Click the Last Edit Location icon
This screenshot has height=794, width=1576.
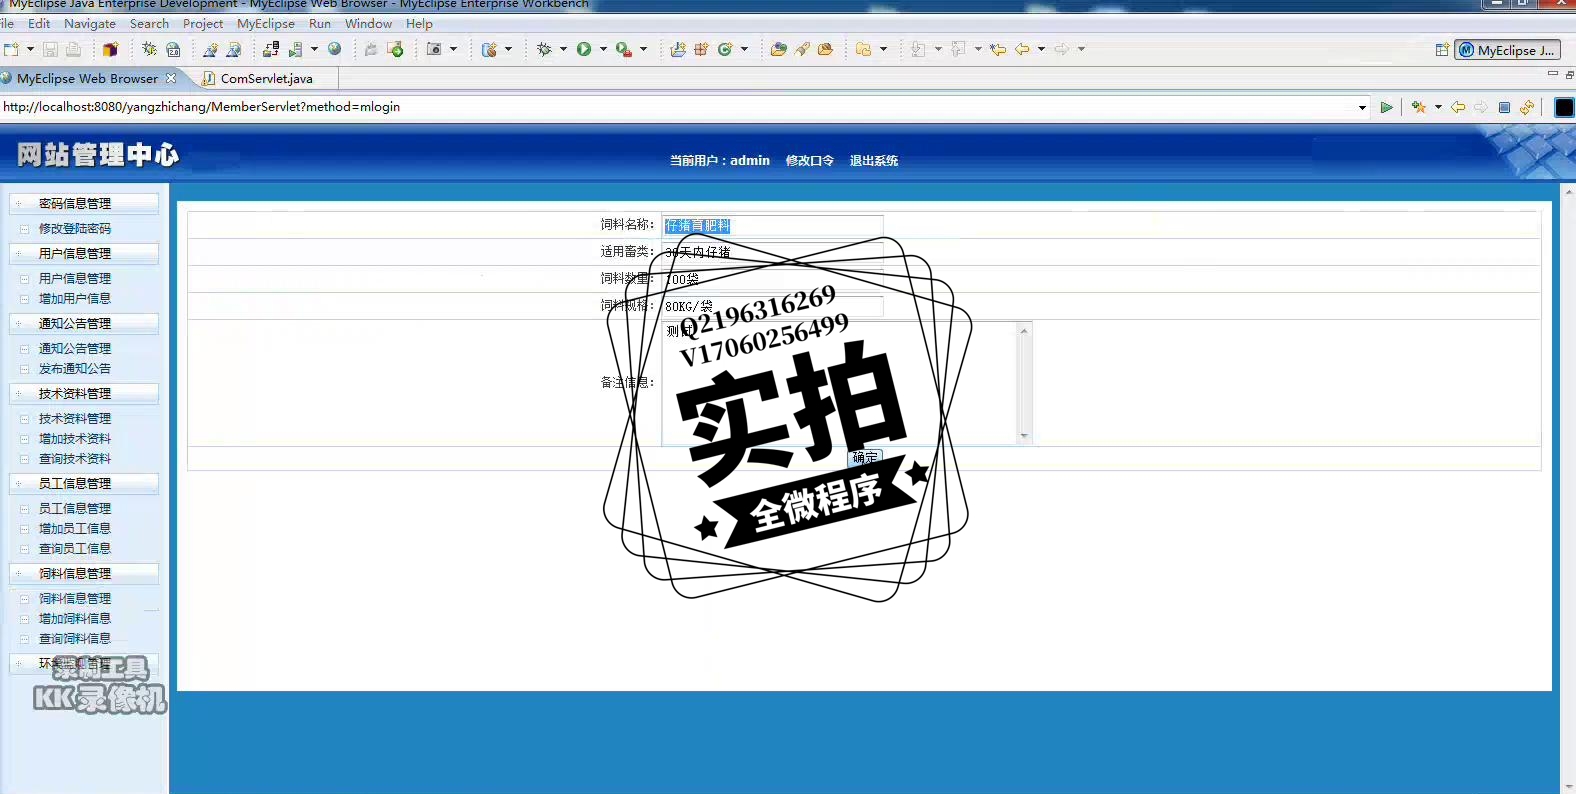[x=997, y=49]
